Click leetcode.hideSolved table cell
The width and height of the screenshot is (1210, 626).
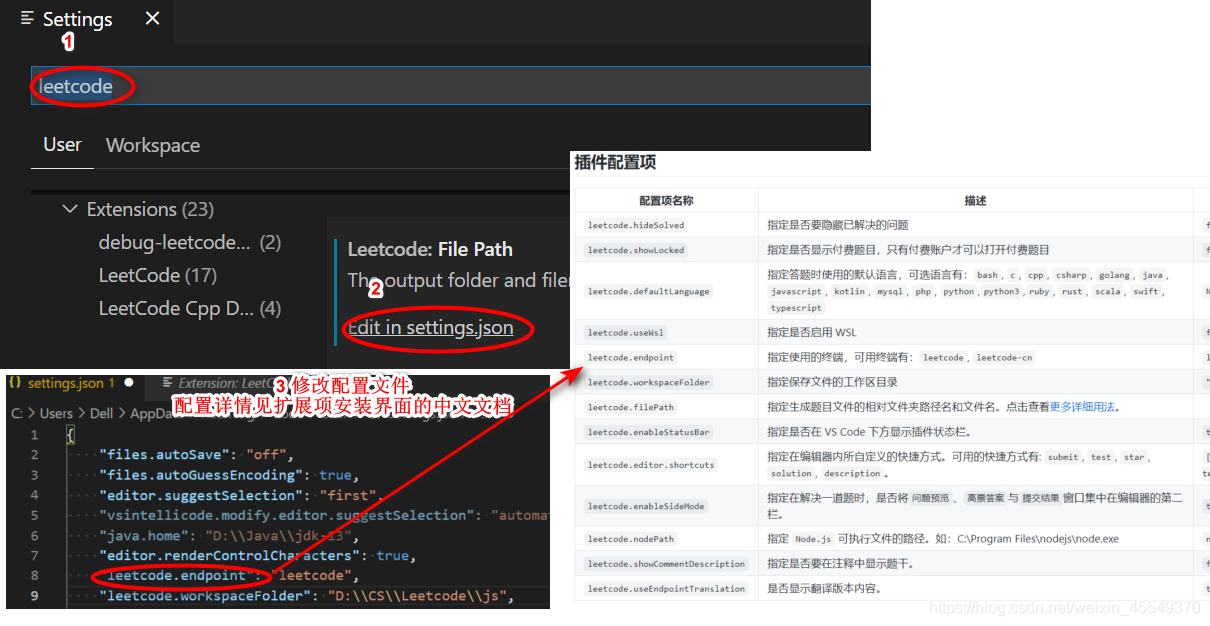(636, 225)
